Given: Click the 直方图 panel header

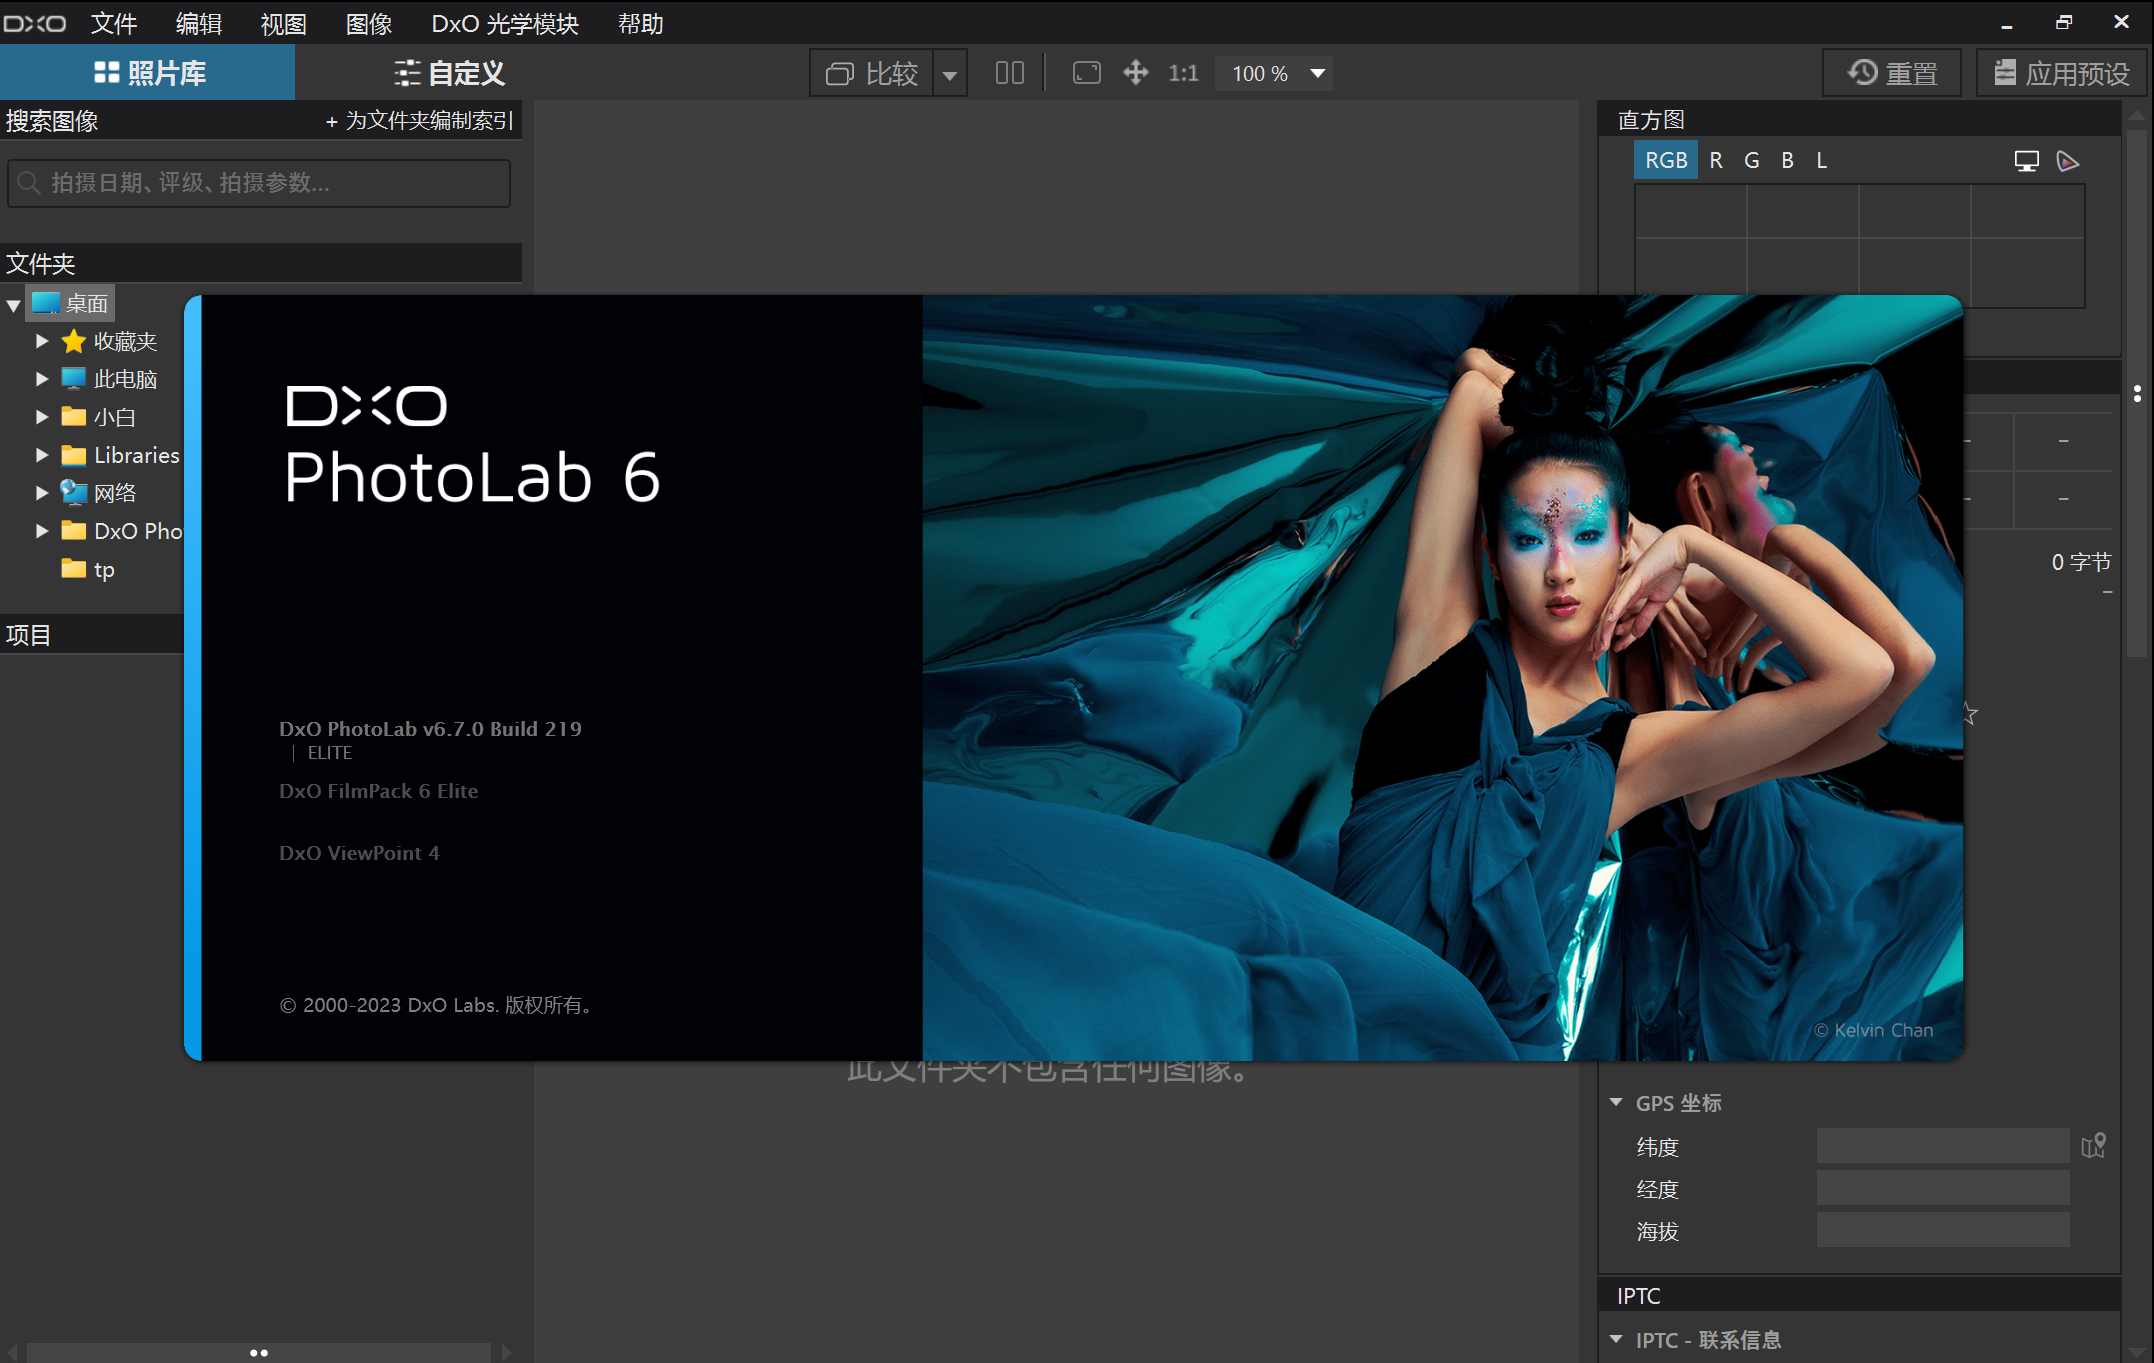Looking at the screenshot, I should [x=1860, y=120].
